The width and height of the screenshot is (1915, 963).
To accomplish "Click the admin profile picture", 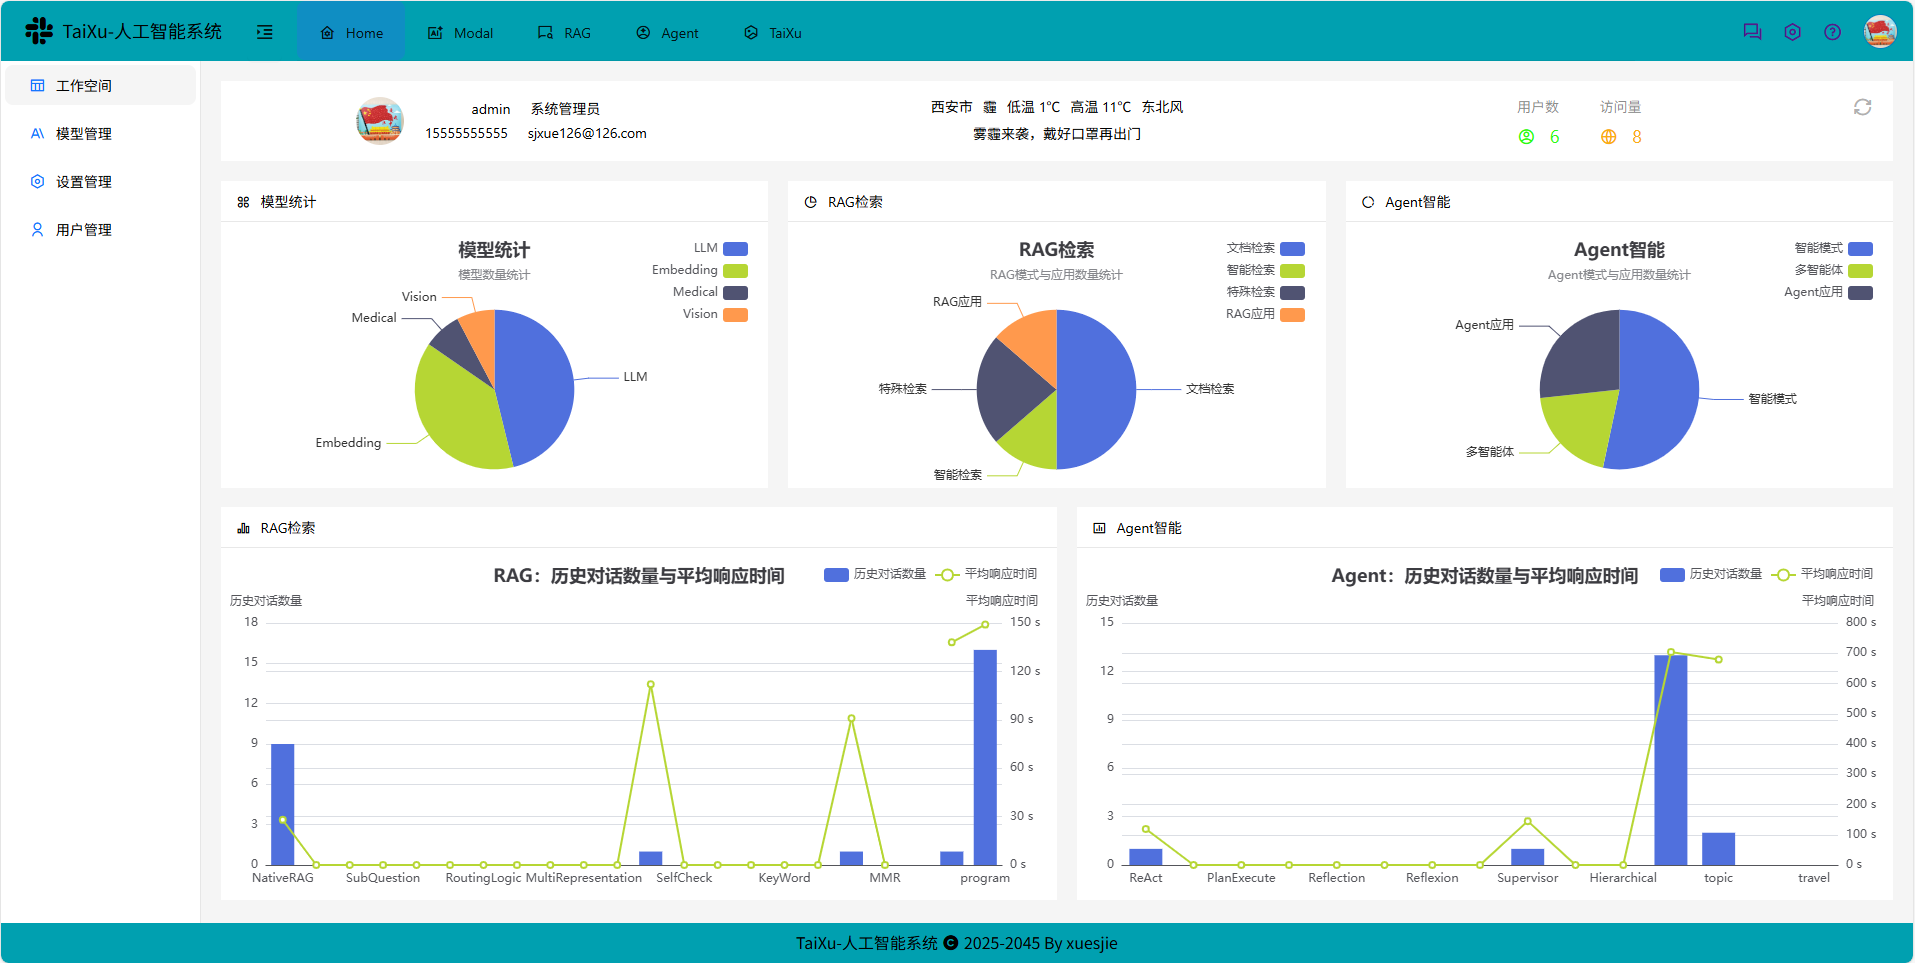I will tap(379, 121).
